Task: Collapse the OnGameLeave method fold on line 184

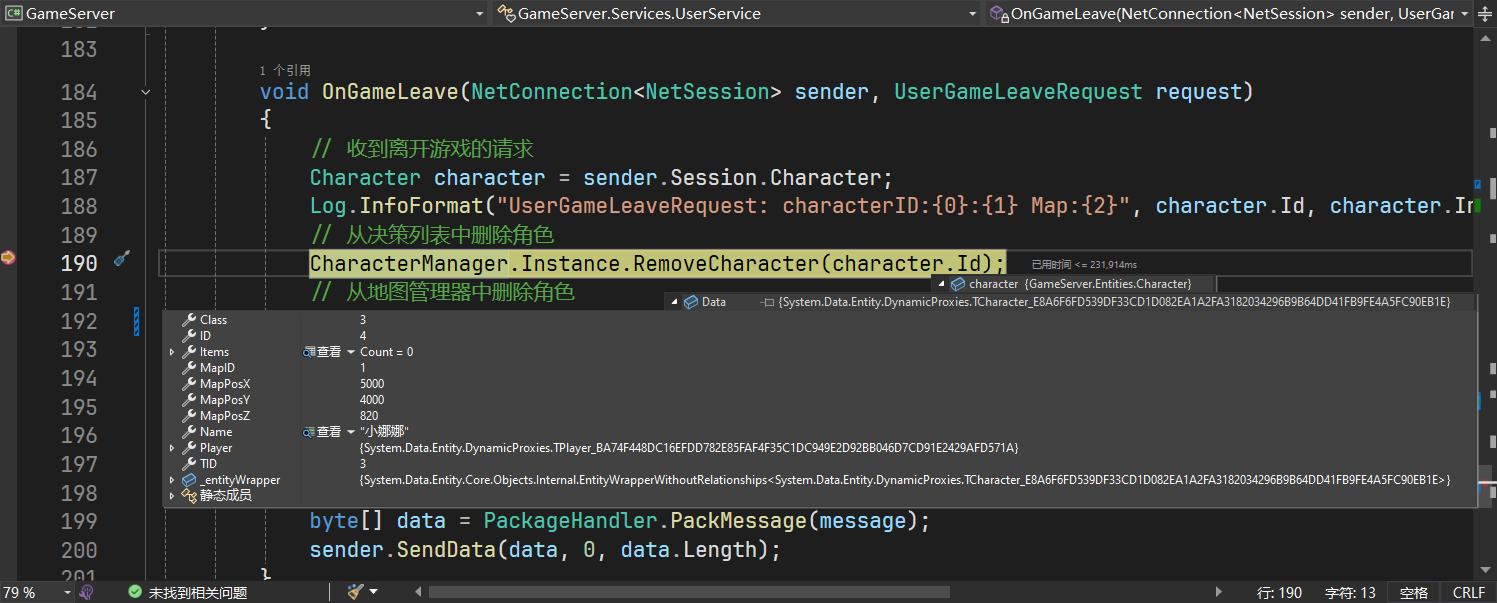Action: click(146, 92)
